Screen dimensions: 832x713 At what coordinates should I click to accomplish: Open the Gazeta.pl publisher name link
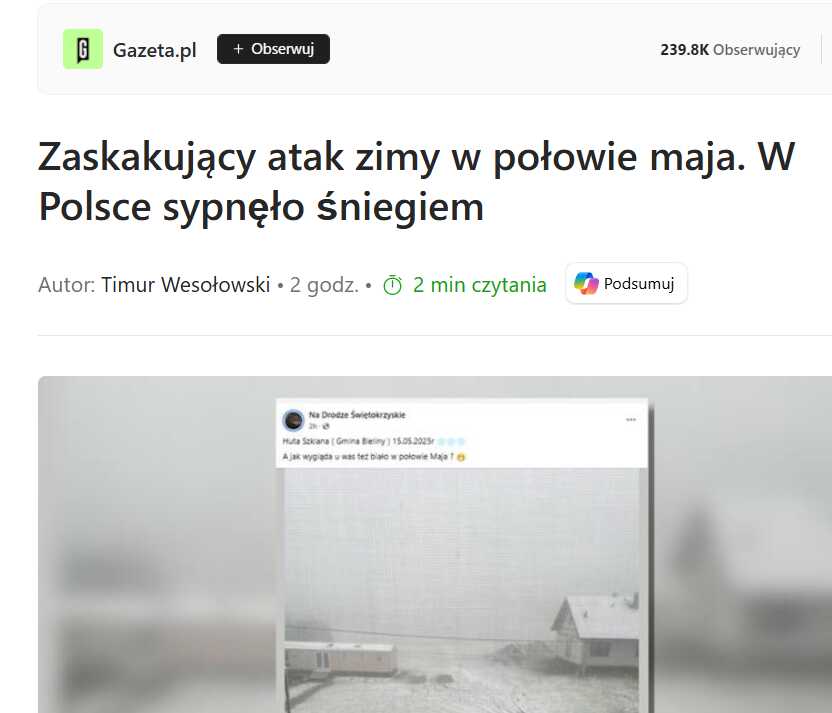click(x=154, y=50)
